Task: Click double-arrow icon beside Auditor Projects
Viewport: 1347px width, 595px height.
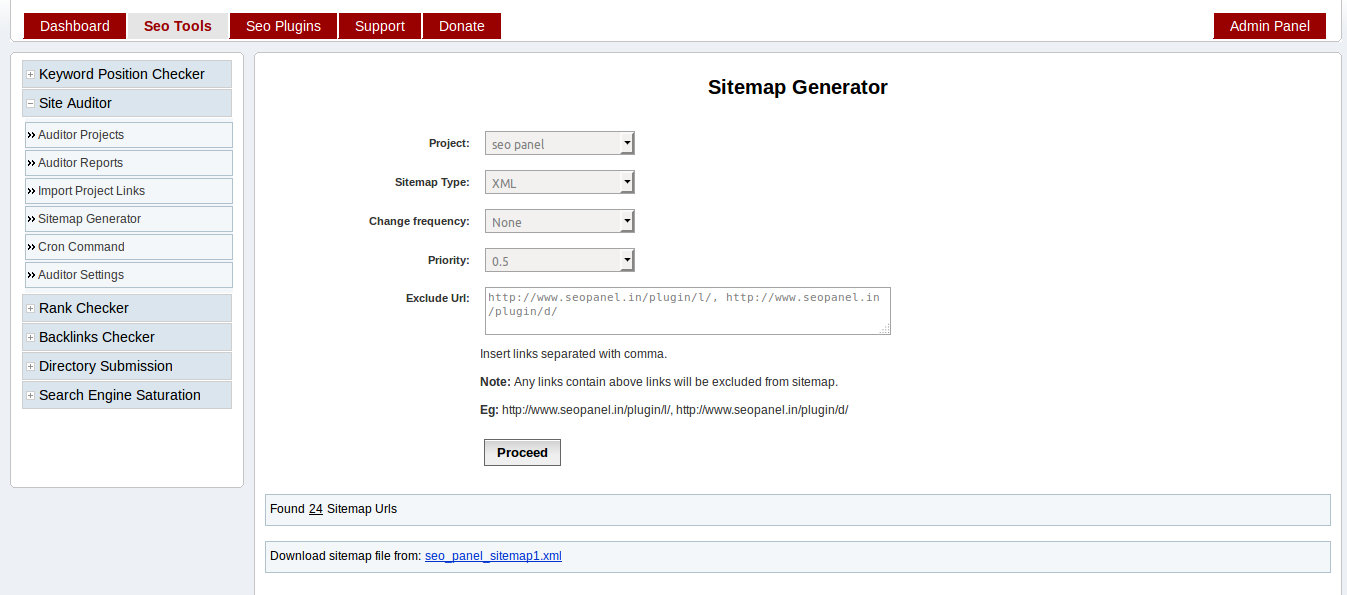Action: (31, 135)
